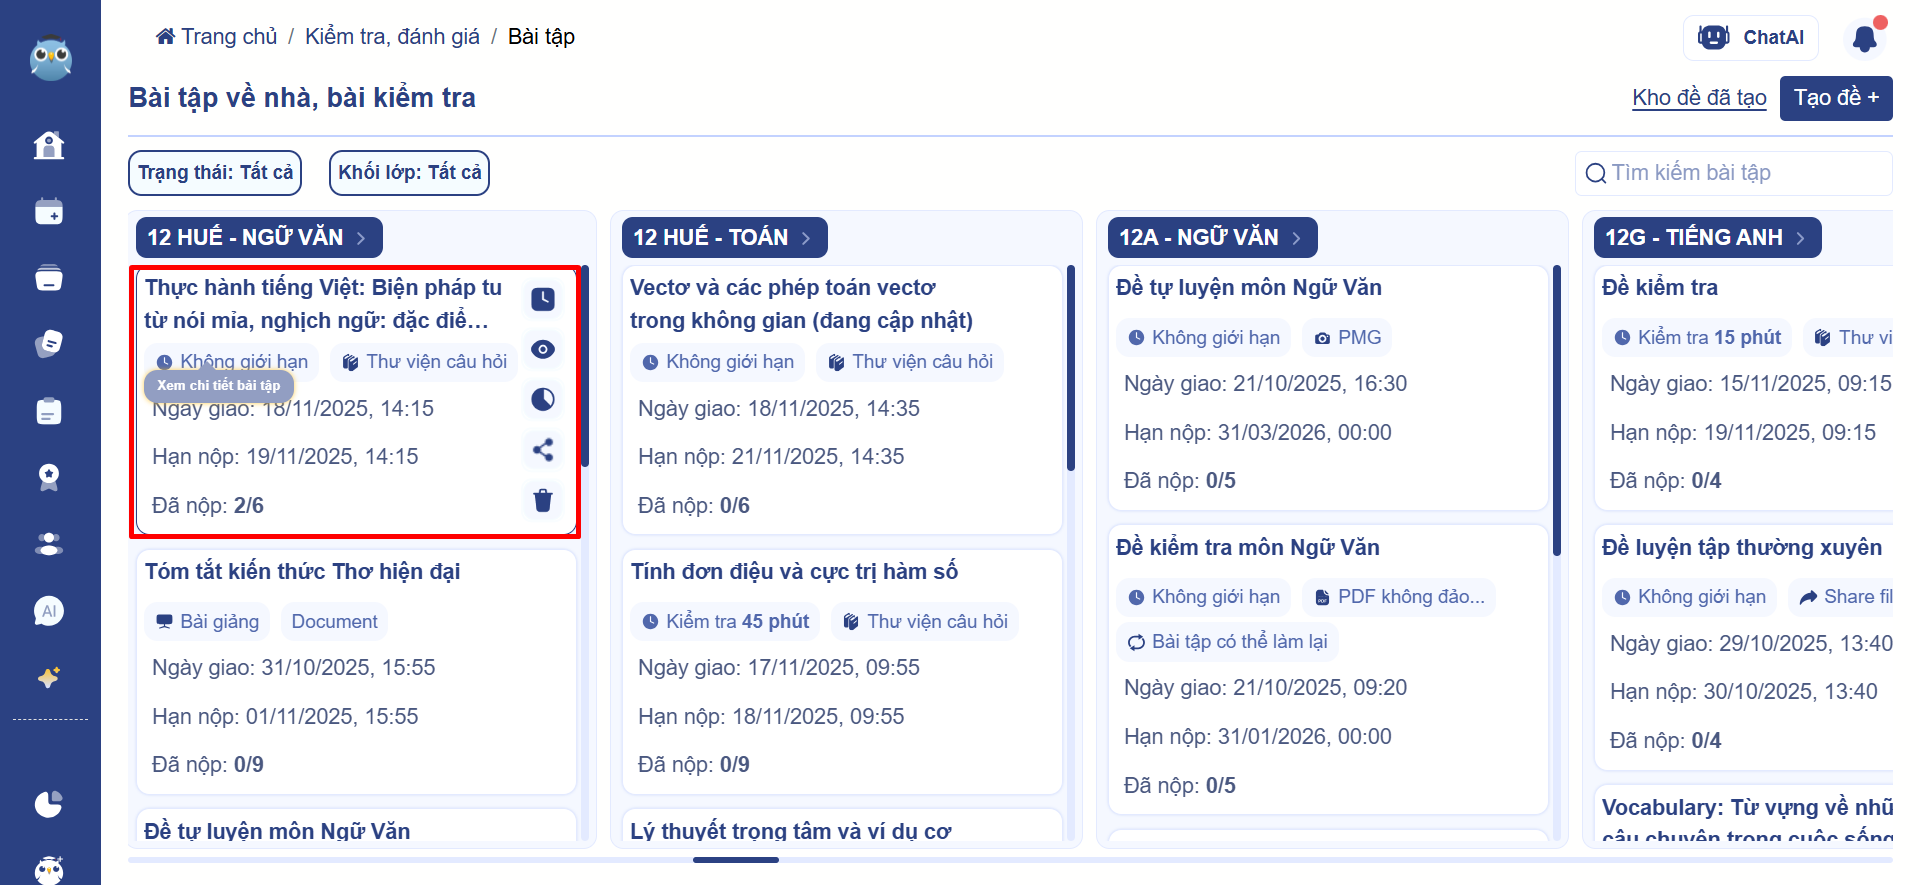Screen dimensions: 1919x885
Task: Open the ChatAI assistant
Action: (1751, 38)
